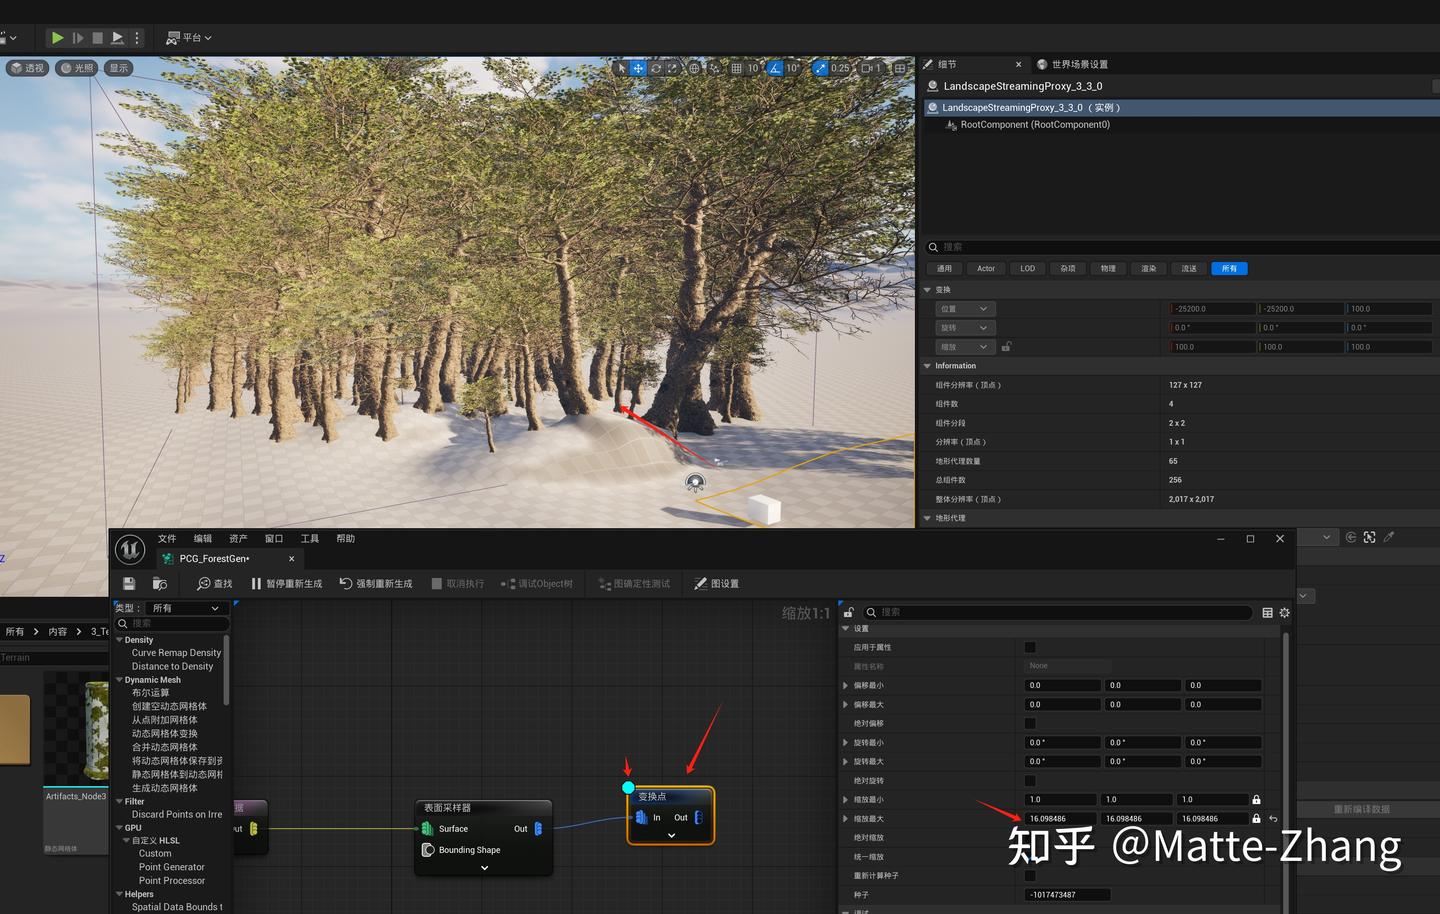Reset 缩放最大 value with the revert arrow
Image resolution: width=1440 pixels, height=914 pixels.
pyautogui.click(x=1273, y=818)
